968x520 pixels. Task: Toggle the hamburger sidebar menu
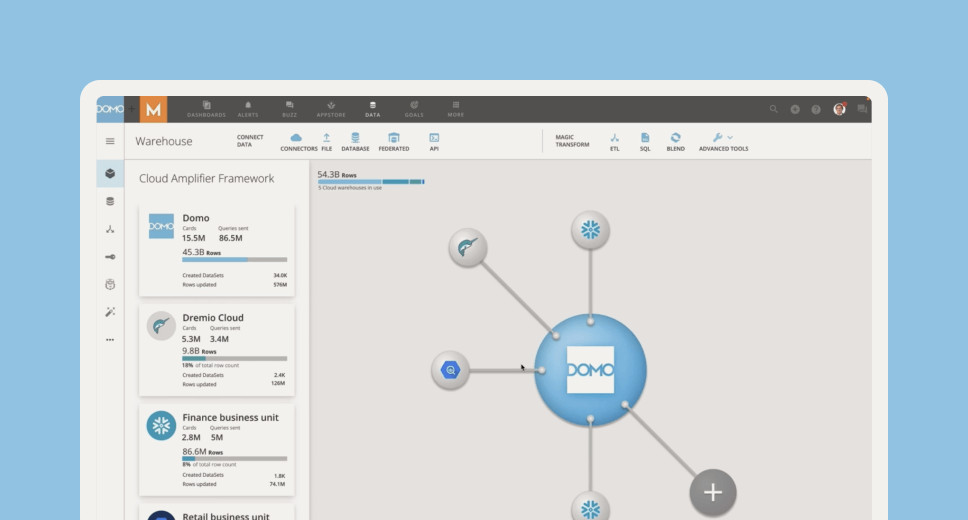click(110, 141)
